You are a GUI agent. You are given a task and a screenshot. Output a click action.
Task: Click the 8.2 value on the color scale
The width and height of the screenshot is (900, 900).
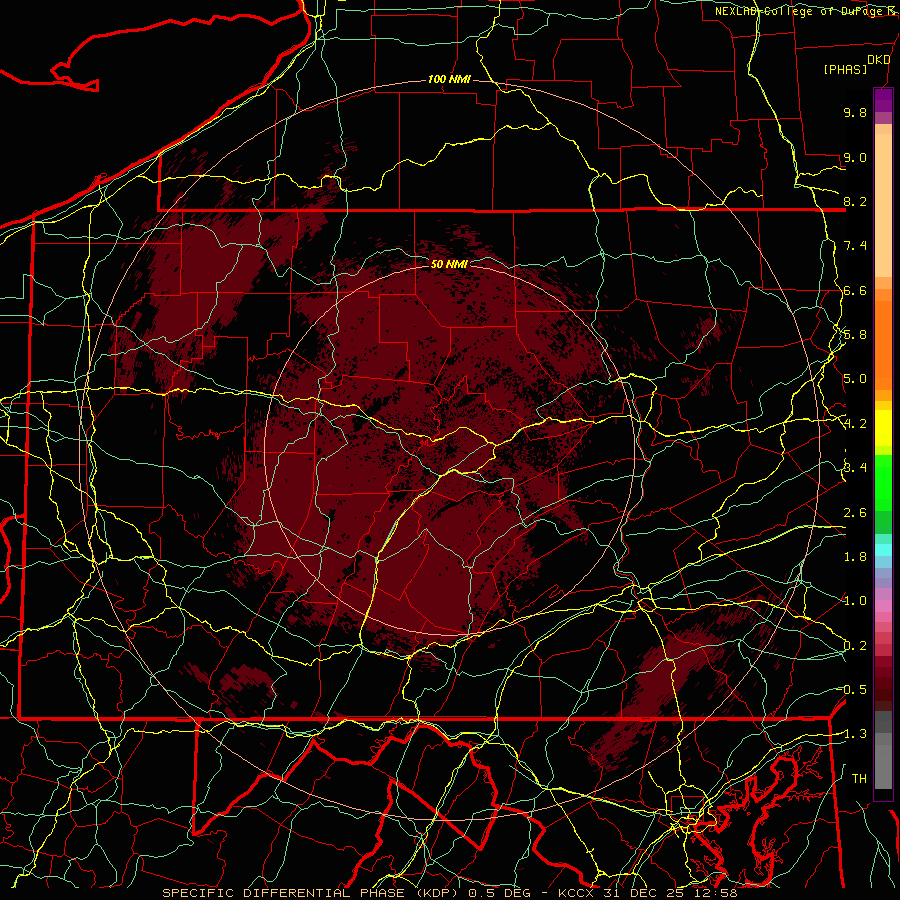855,201
